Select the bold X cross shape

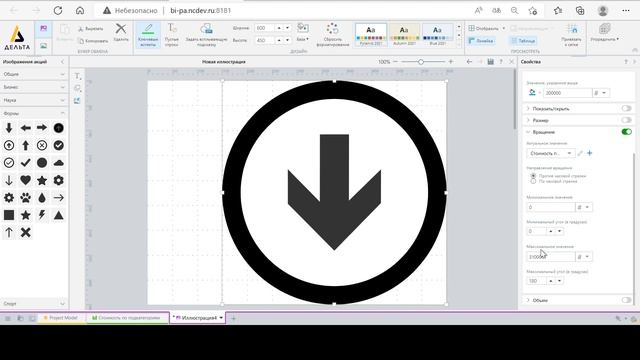coord(25,233)
